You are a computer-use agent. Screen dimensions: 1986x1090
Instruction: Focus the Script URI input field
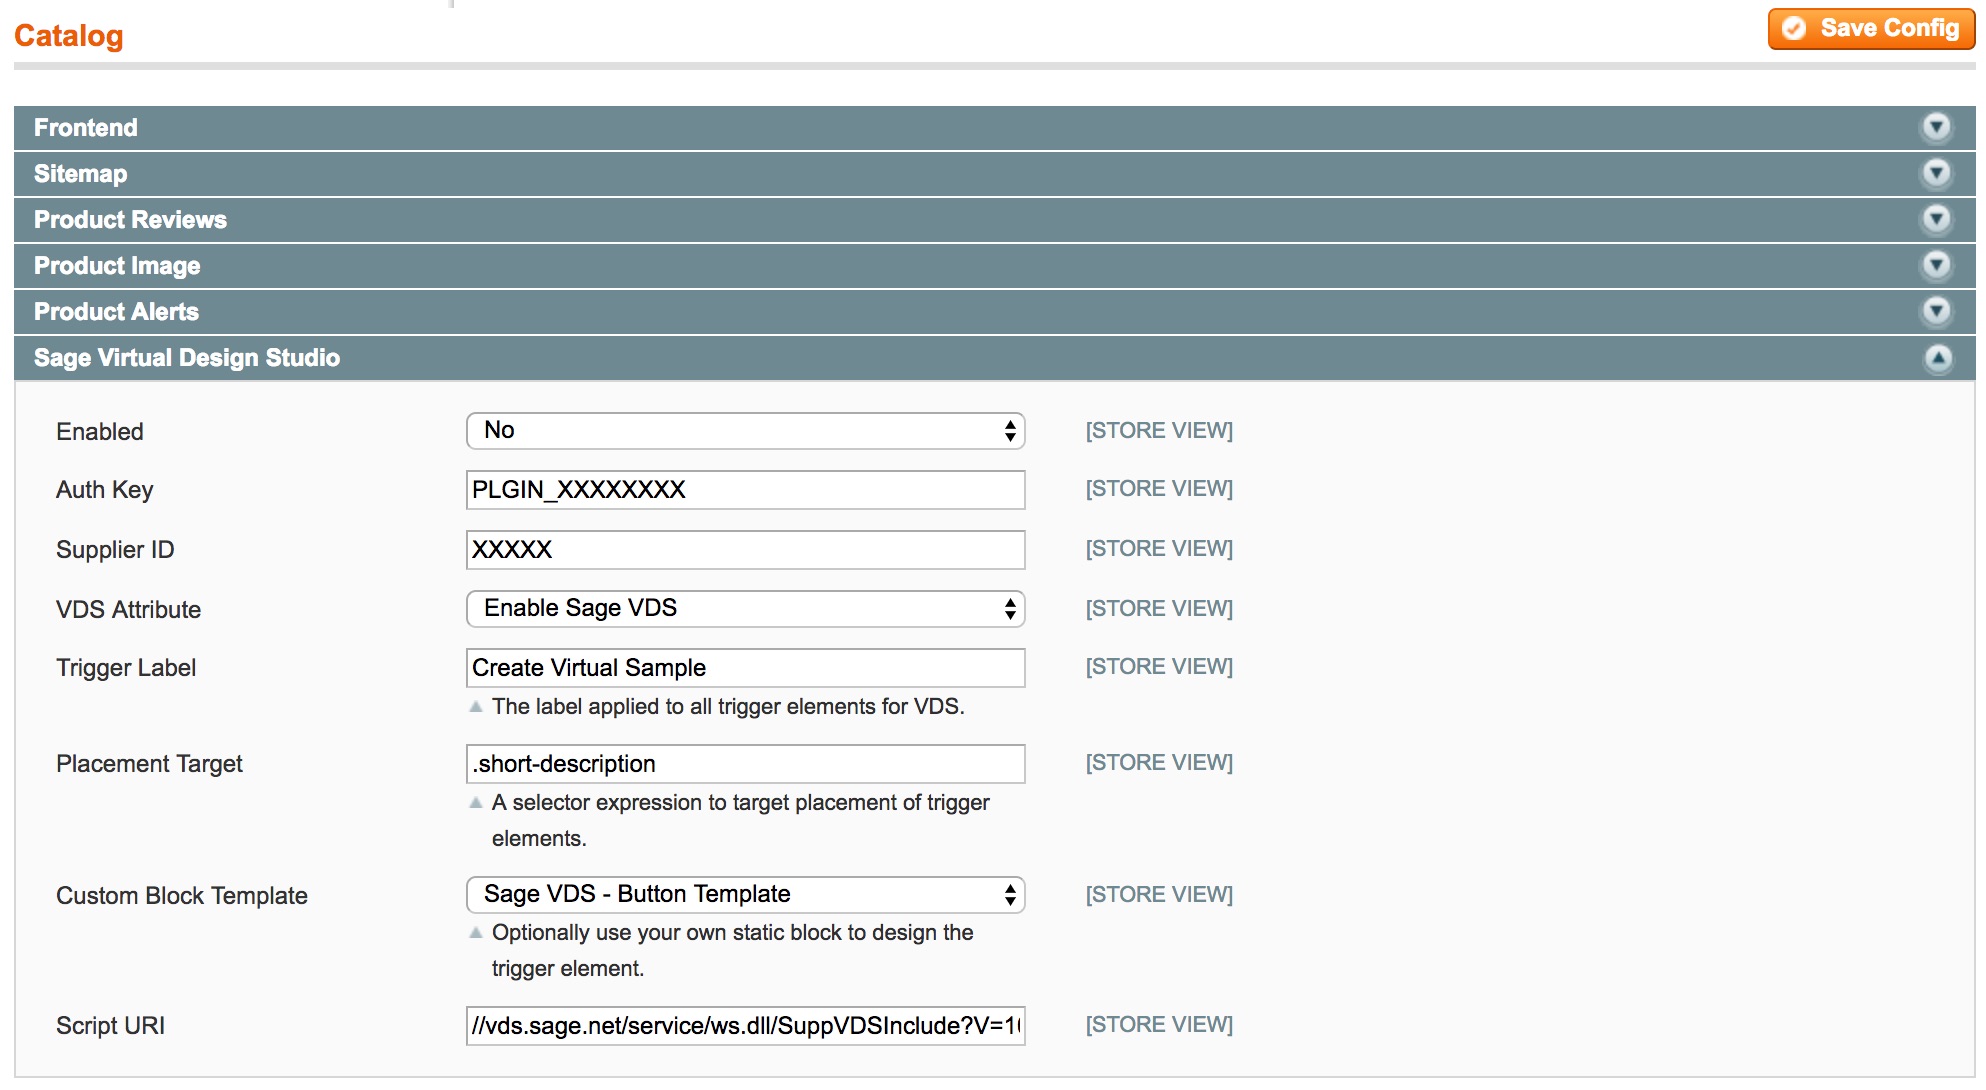[745, 1026]
